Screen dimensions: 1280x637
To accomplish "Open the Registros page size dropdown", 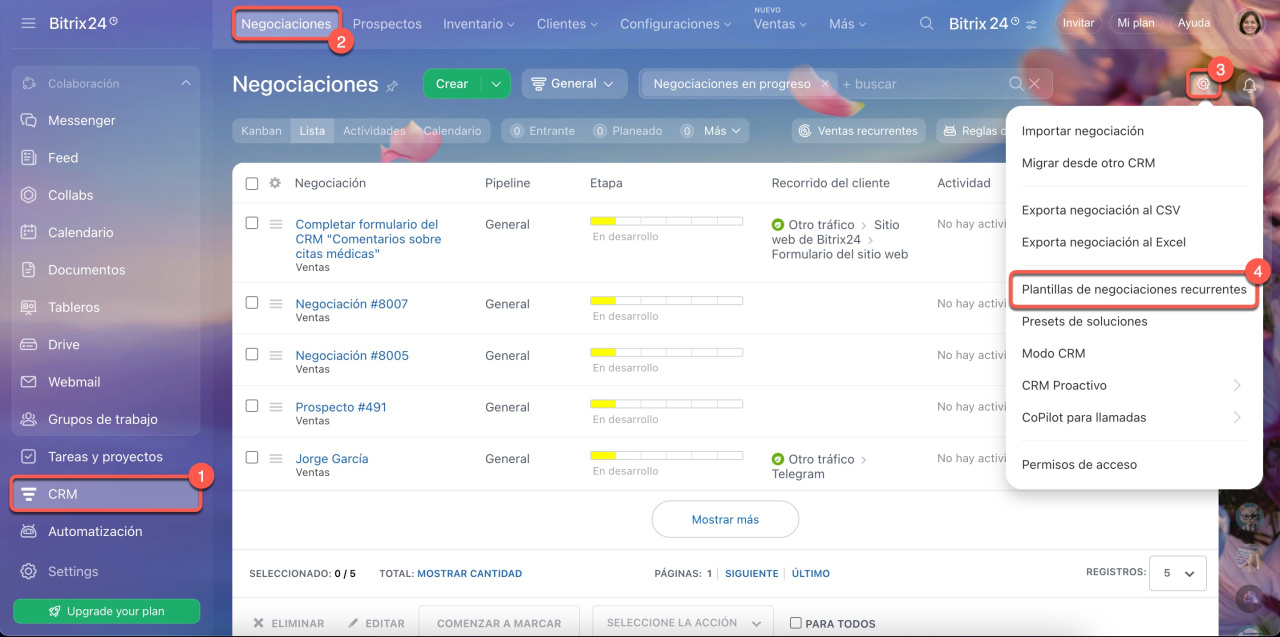I will (x=1178, y=574).
